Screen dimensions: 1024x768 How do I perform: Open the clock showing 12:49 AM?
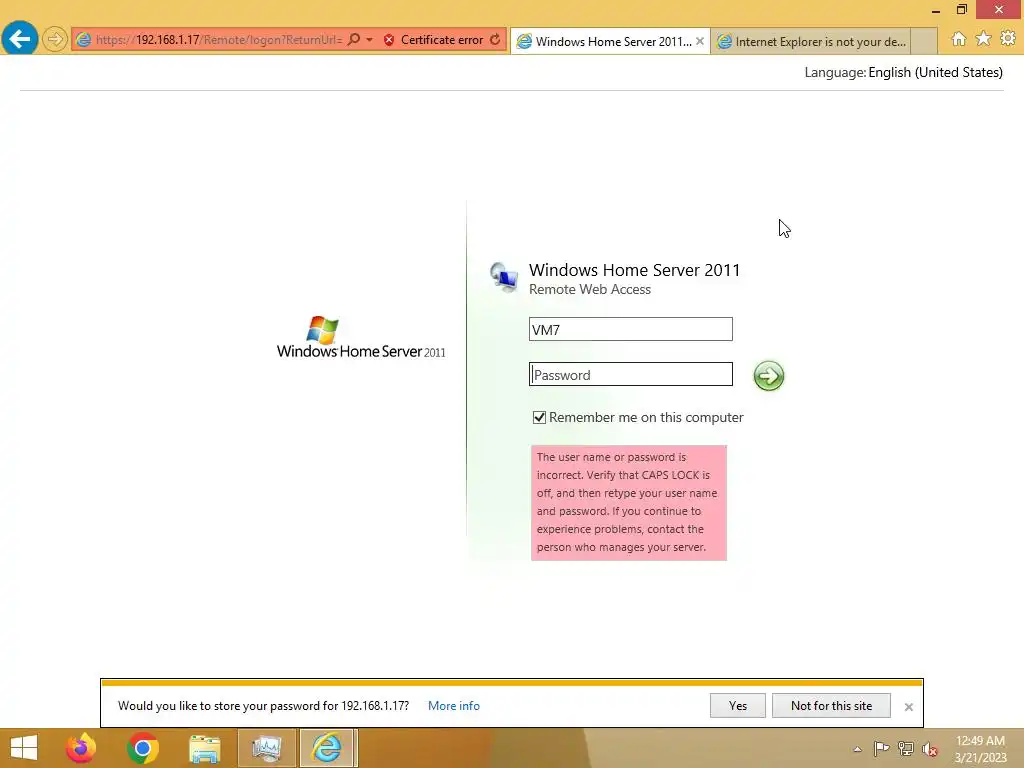pyautogui.click(x=980, y=749)
